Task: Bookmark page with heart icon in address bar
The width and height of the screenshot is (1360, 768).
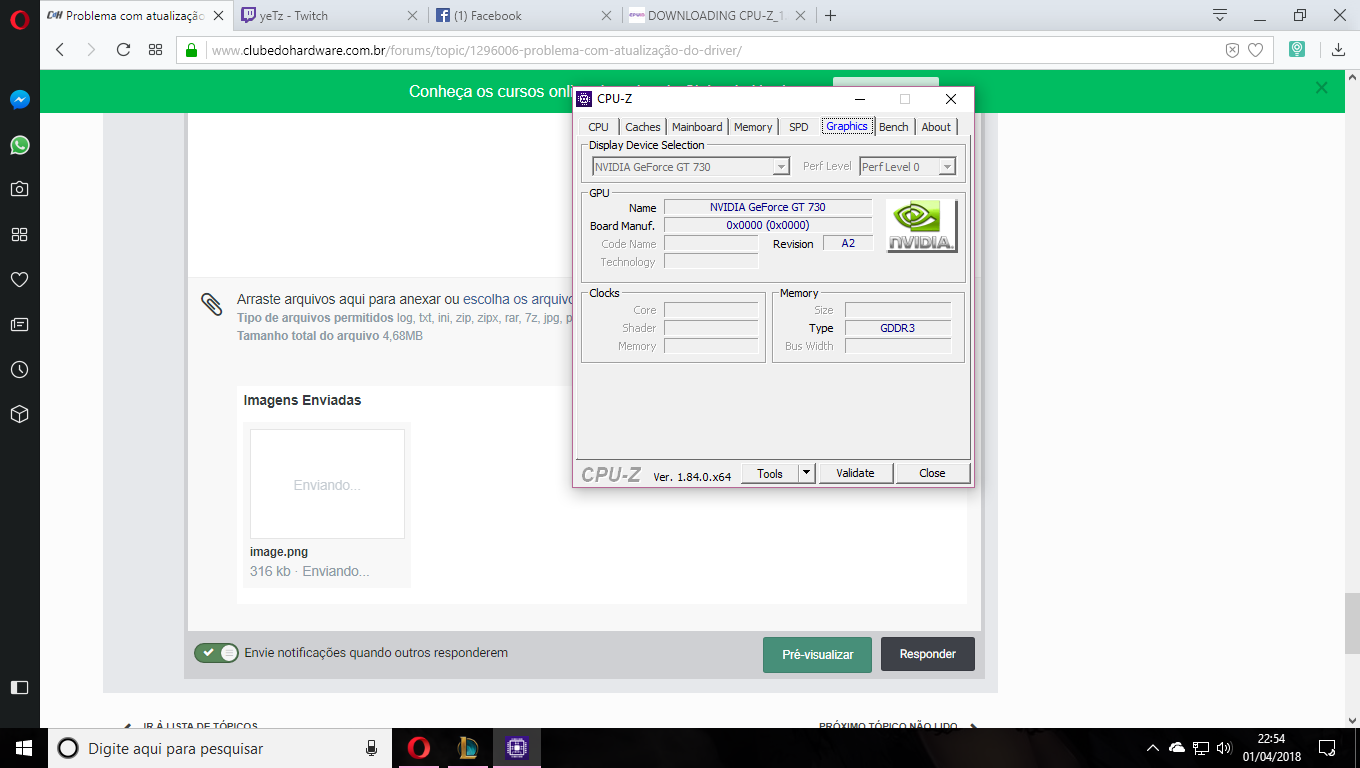Action: coord(1255,50)
